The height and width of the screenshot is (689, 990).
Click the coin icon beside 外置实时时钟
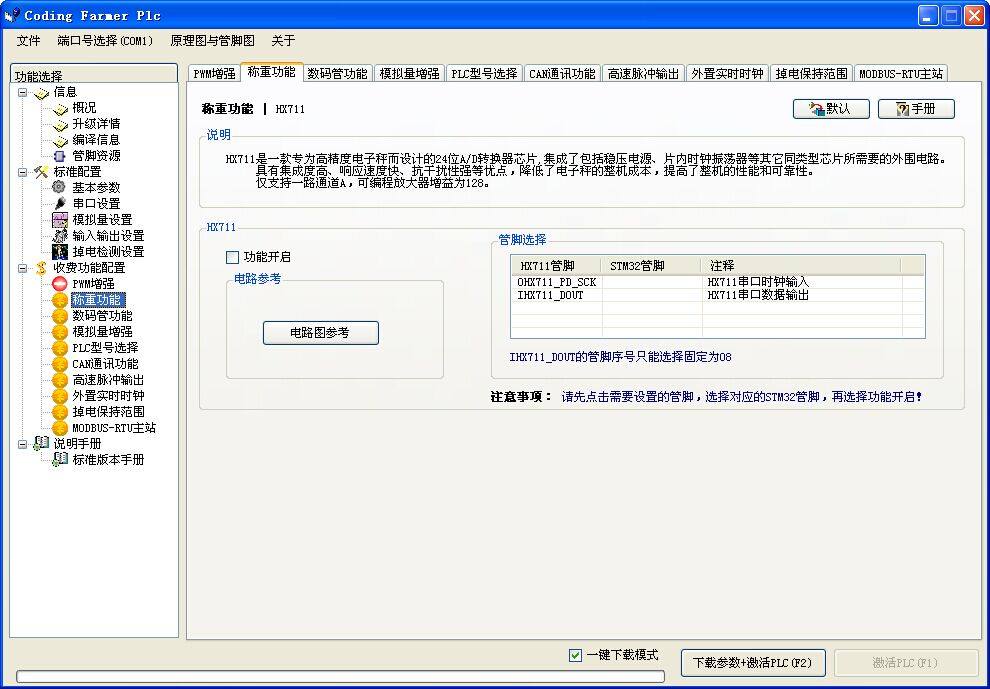[60, 396]
